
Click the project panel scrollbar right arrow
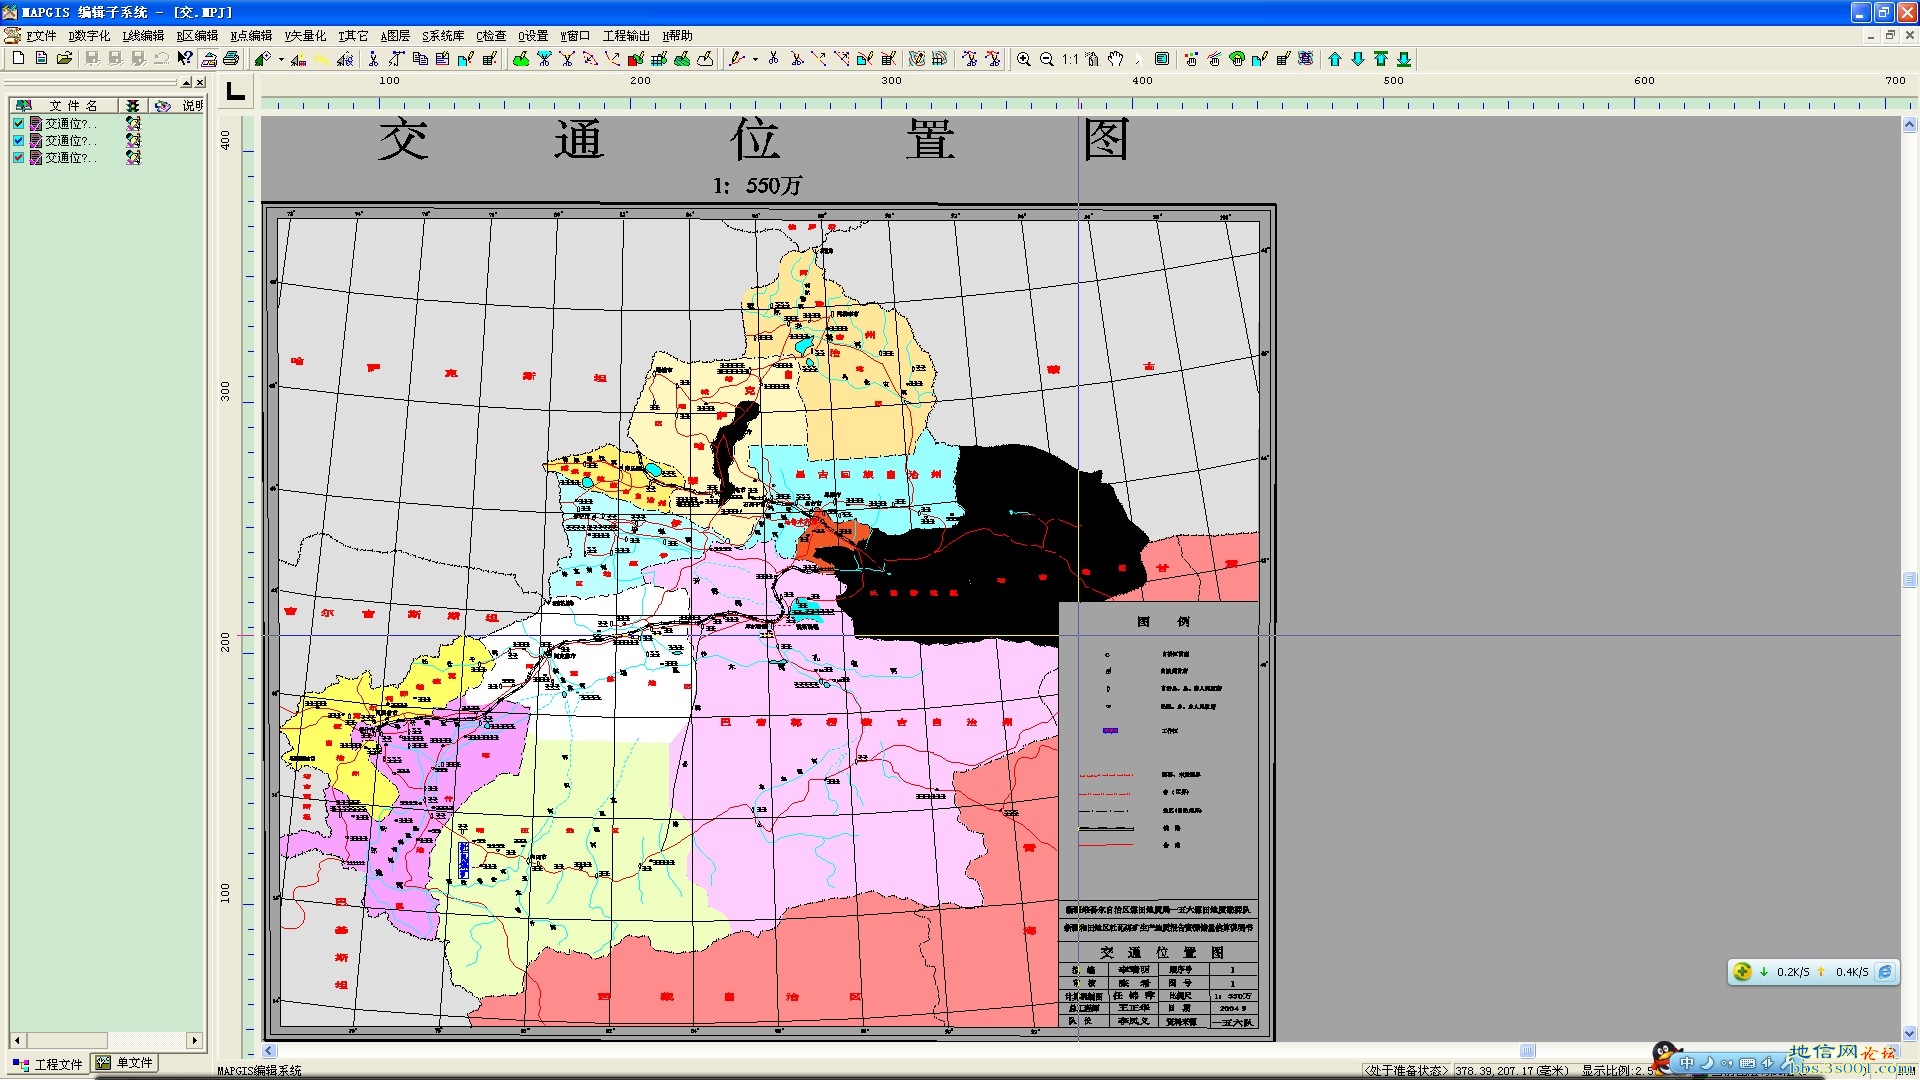[x=195, y=1040]
